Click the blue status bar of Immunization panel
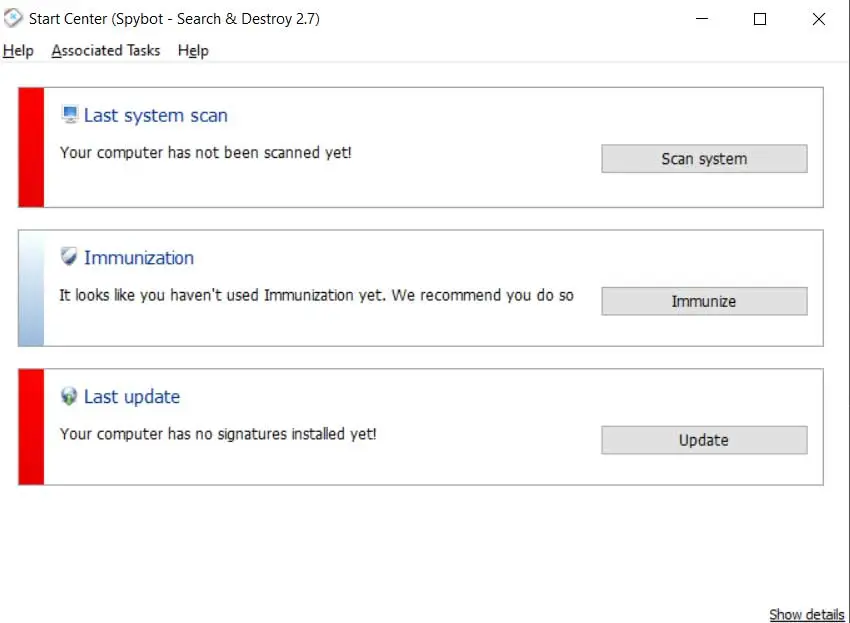Image resolution: width=850 pixels, height=623 pixels. (31, 288)
